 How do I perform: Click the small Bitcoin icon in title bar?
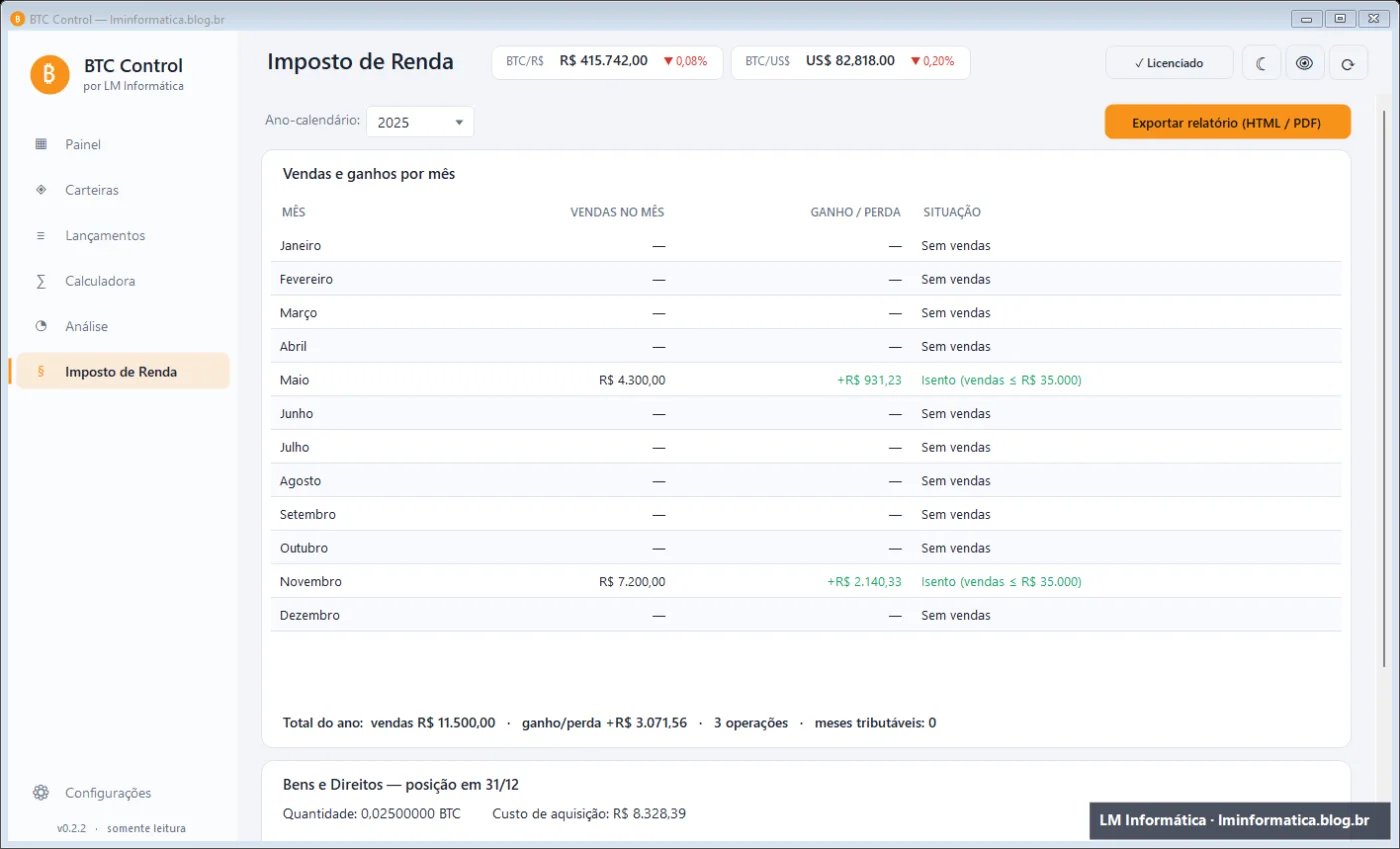click(16, 18)
